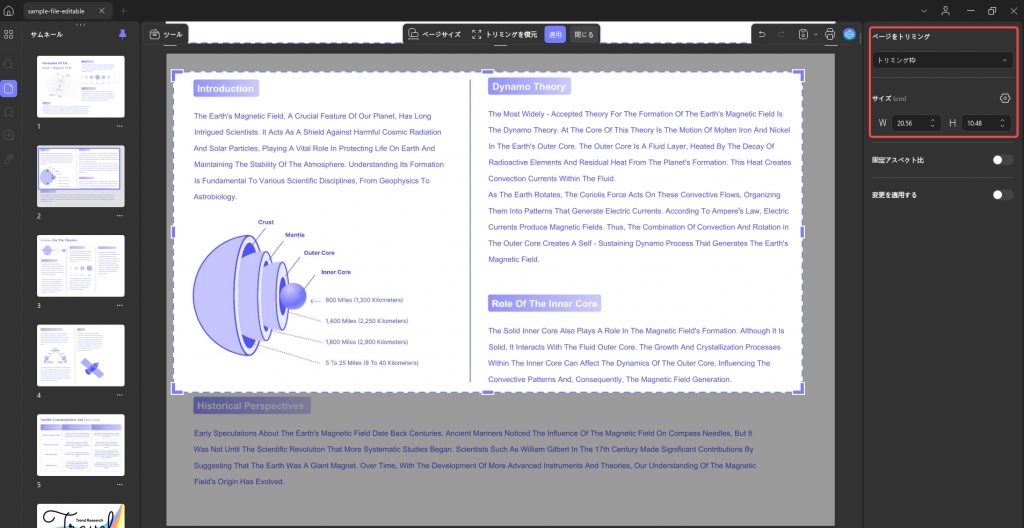This screenshot has width=1024, height=528.
Task: Click the Inner Core diagram label
Action: coord(336,272)
